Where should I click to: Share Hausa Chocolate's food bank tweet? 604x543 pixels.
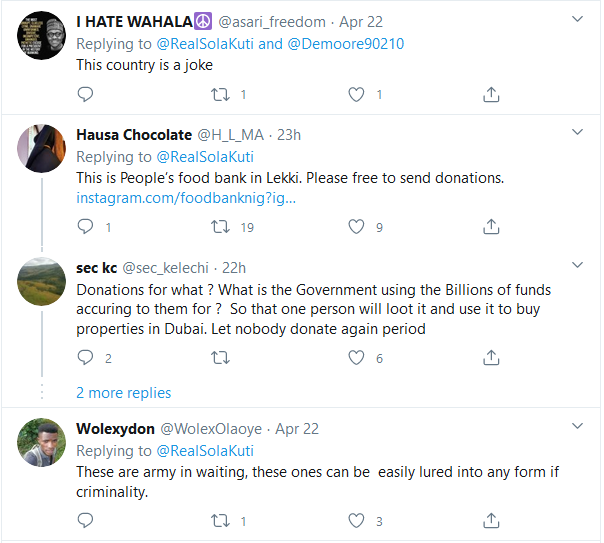click(x=491, y=227)
